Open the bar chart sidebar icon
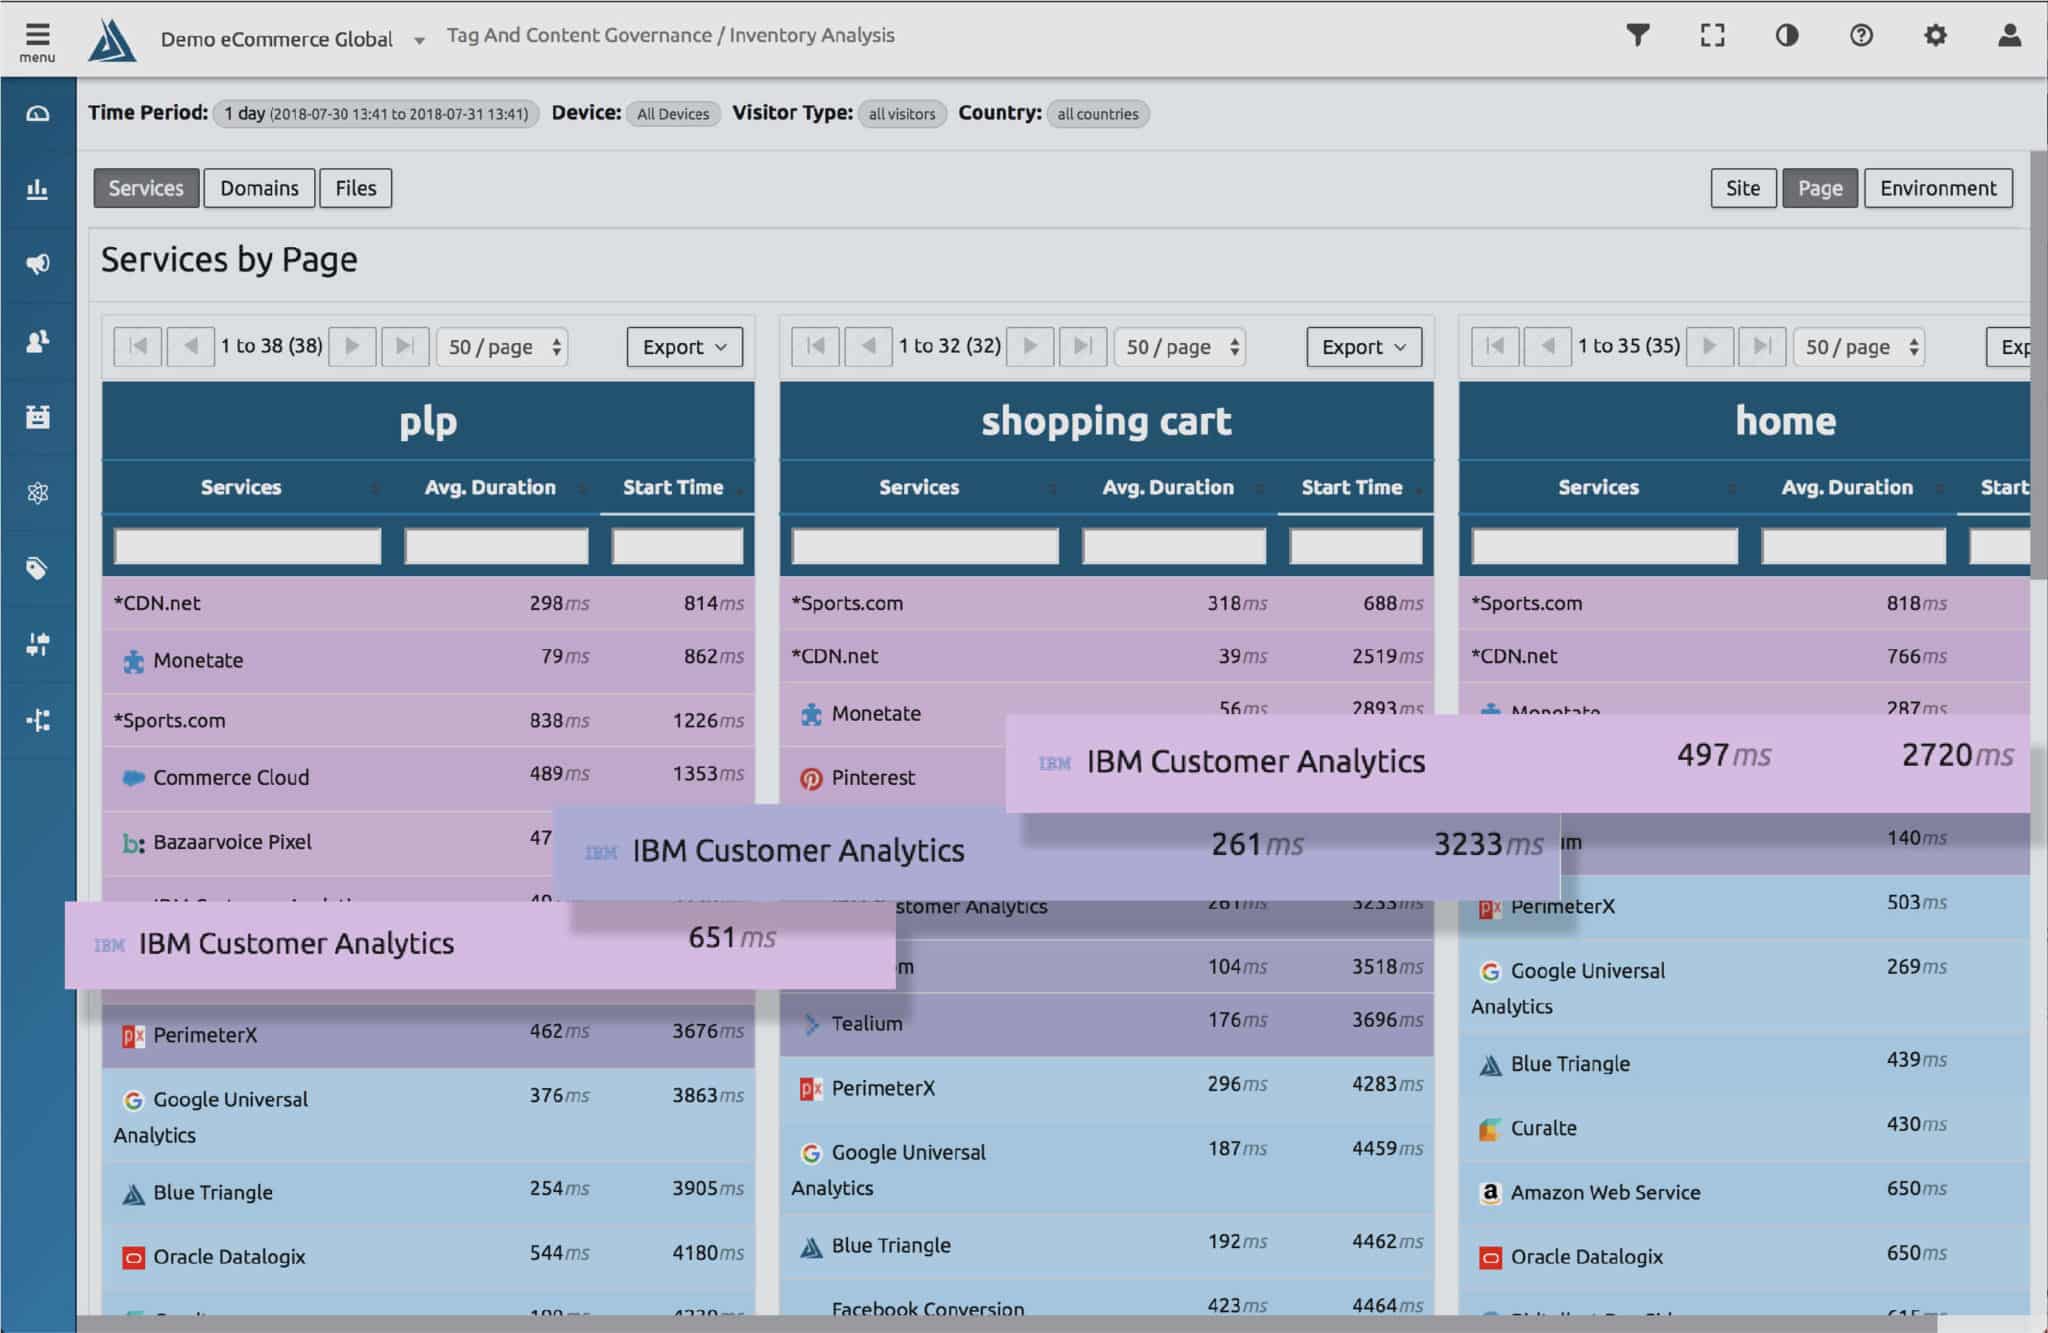Viewport: 2048px width, 1333px height. tap(38, 189)
